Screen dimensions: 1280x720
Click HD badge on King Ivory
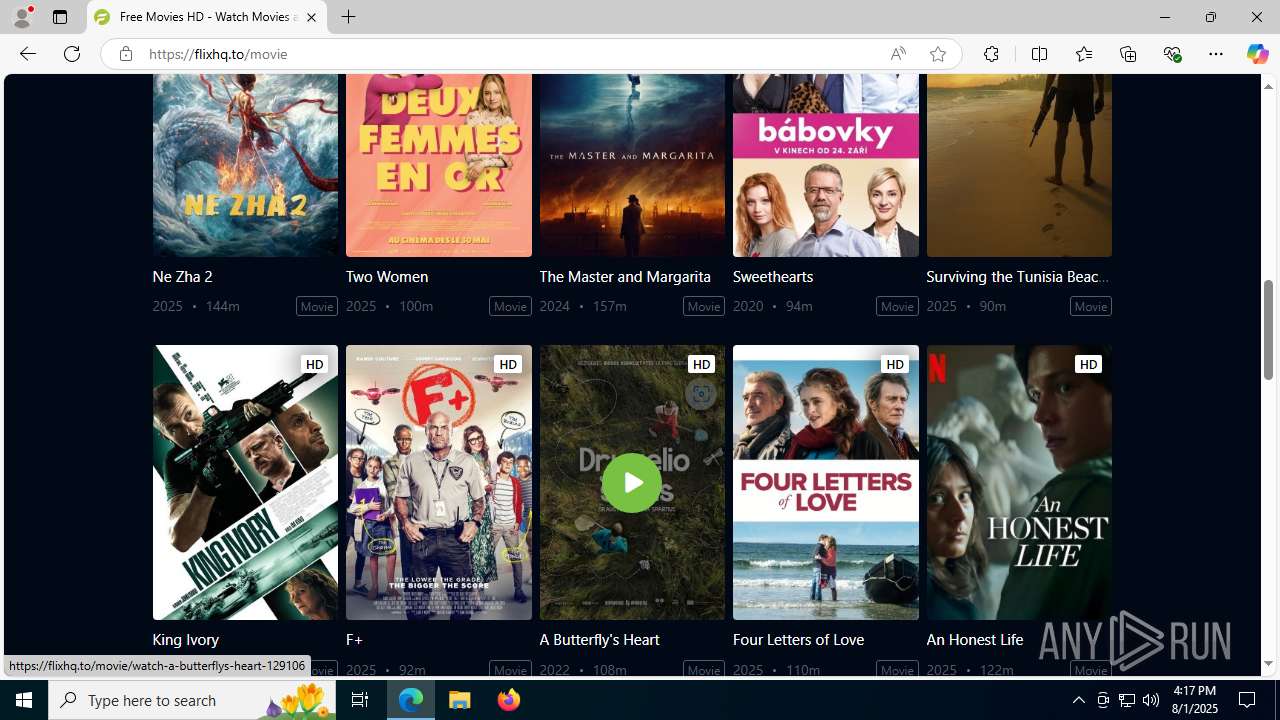314,364
